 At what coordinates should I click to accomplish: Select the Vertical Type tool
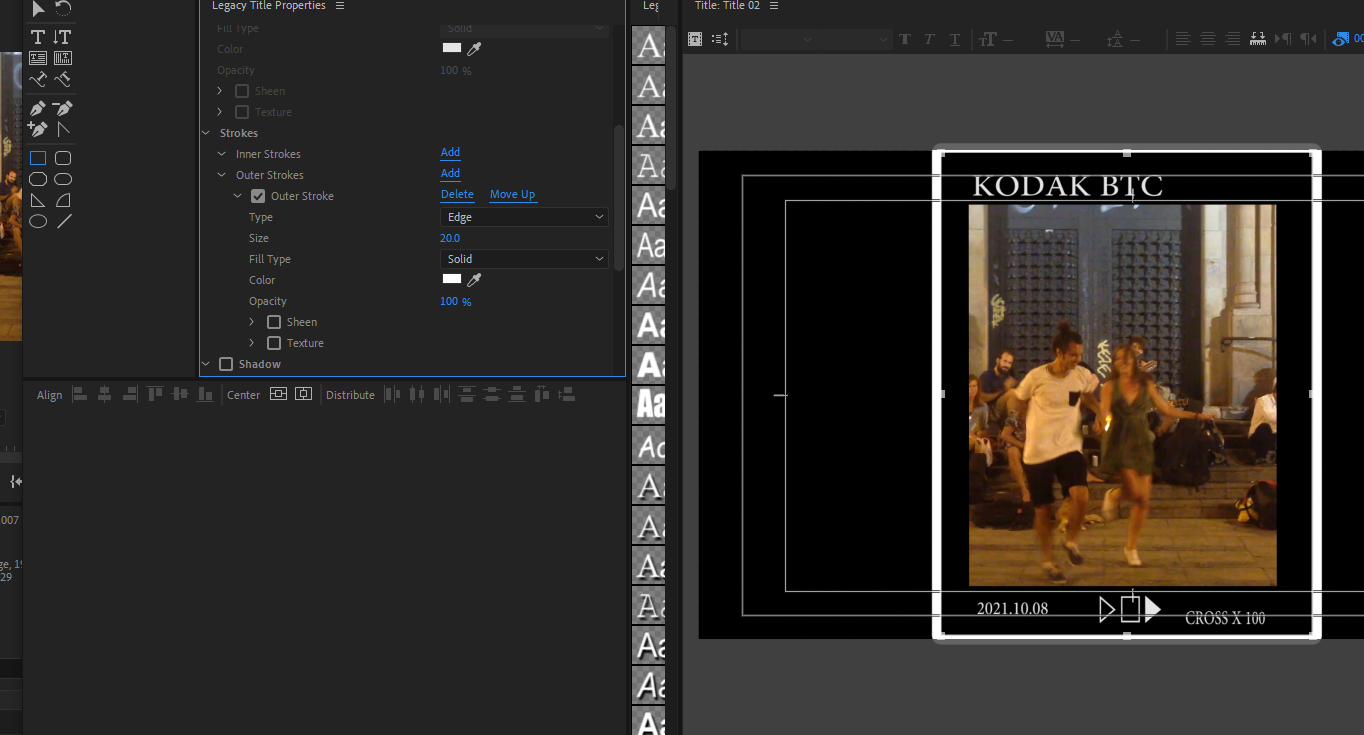tap(63, 37)
